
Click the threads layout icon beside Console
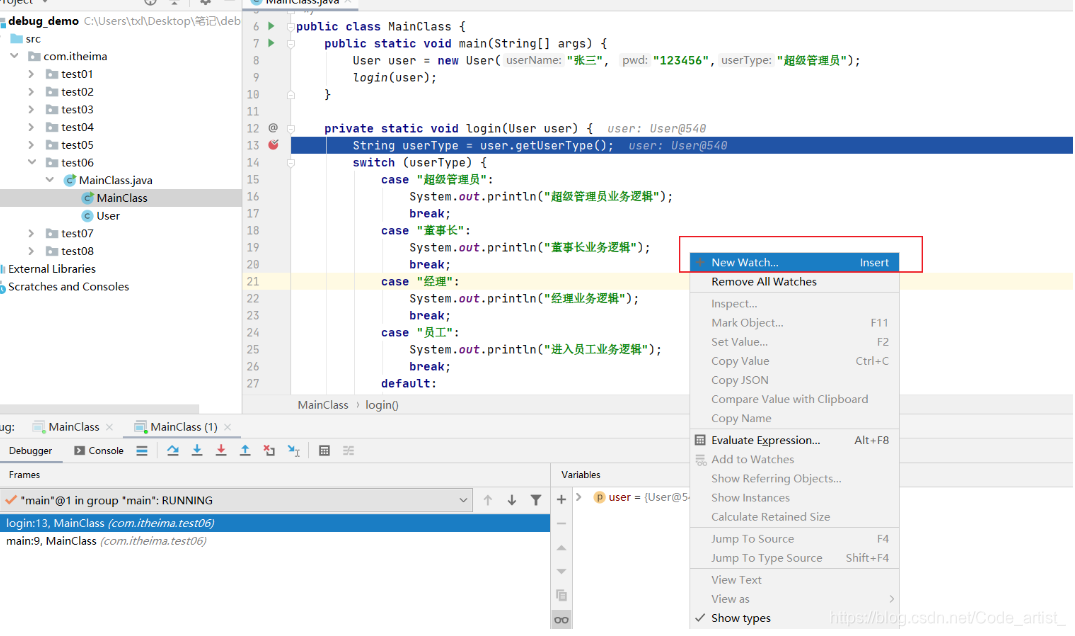[142, 450]
